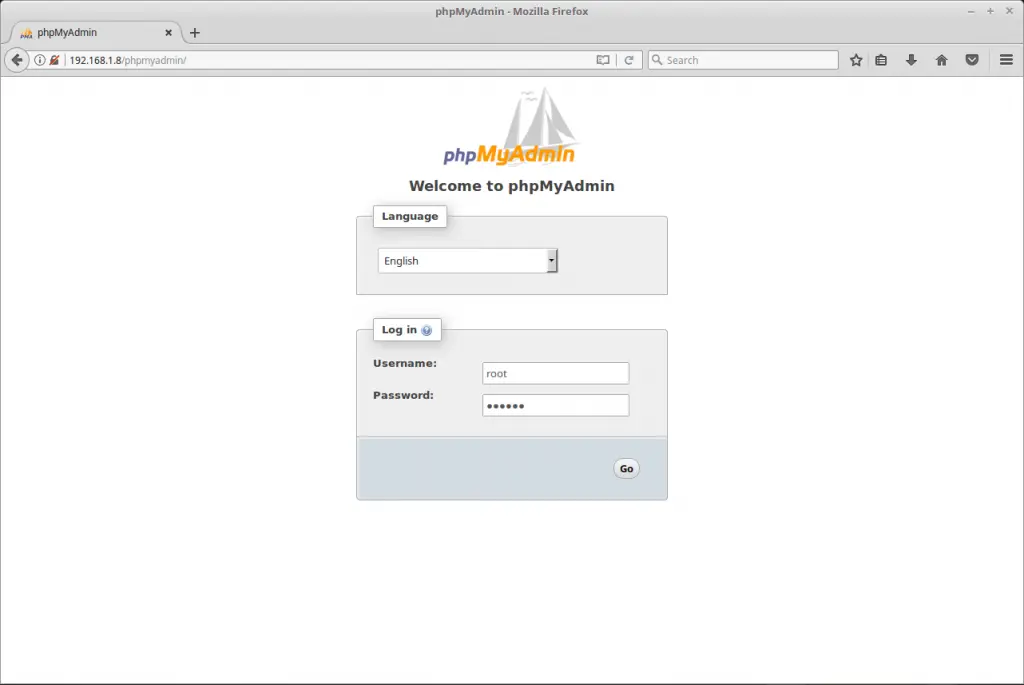Open login documentation help icon

[426, 330]
